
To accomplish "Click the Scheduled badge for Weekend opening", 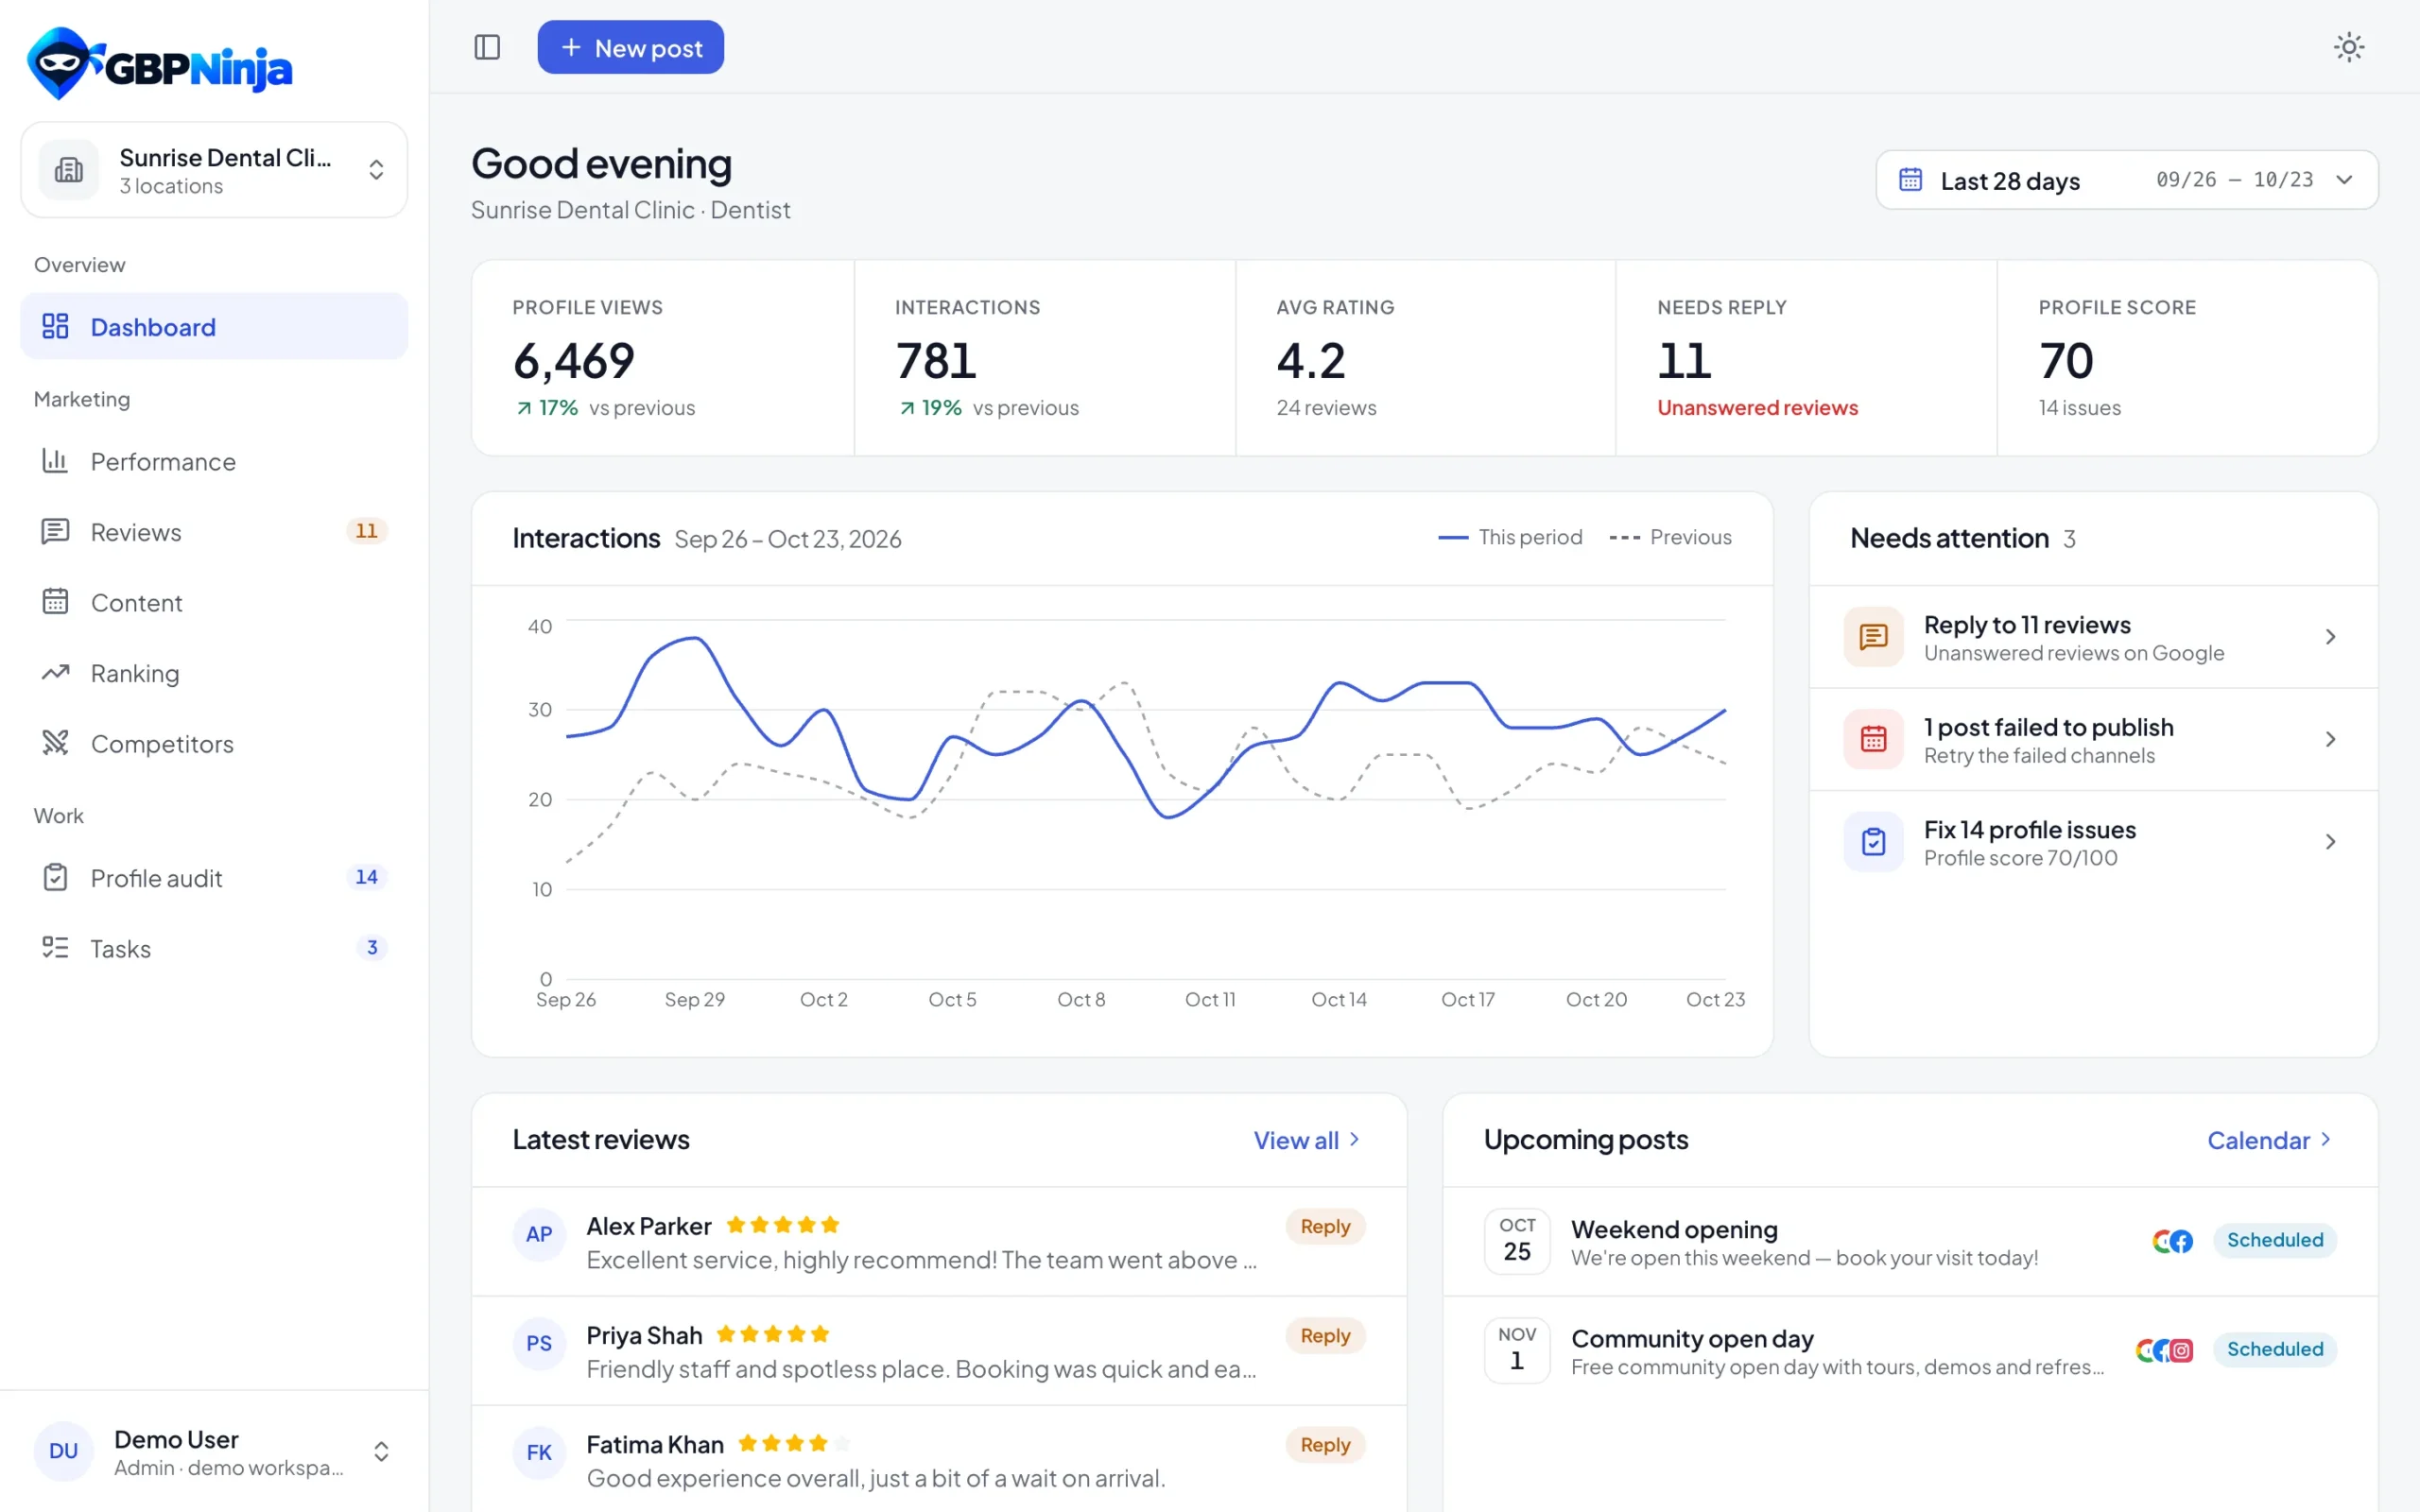I will click(x=2274, y=1241).
